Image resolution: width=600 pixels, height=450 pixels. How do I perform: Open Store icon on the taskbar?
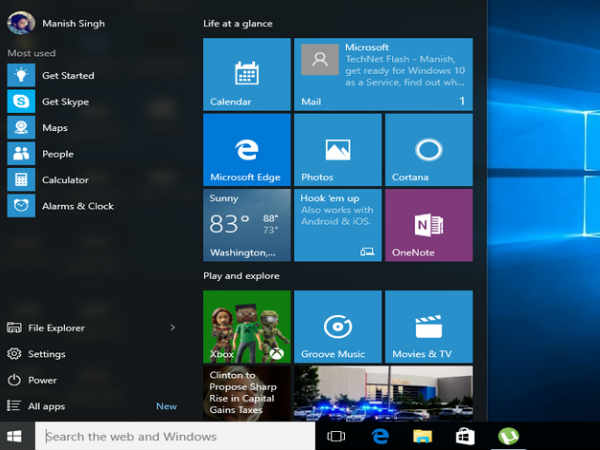tap(465, 436)
